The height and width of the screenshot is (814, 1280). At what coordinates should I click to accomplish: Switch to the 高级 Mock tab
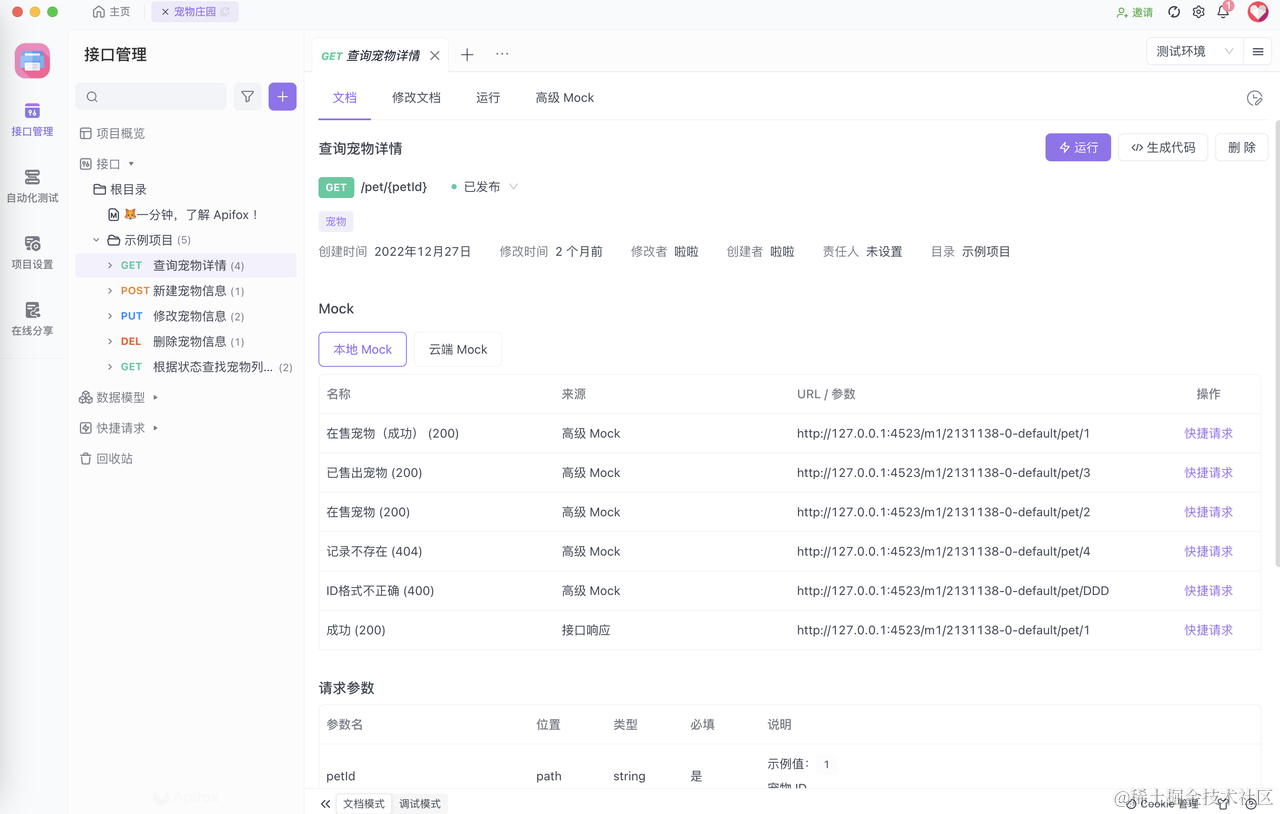[564, 98]
